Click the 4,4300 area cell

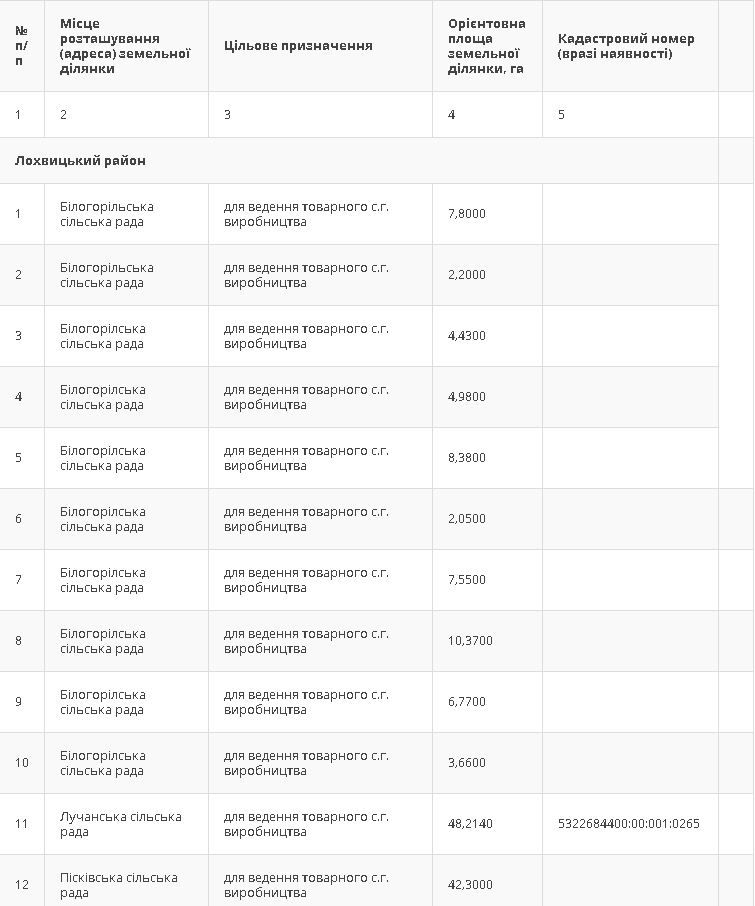[x=467, y=336]
